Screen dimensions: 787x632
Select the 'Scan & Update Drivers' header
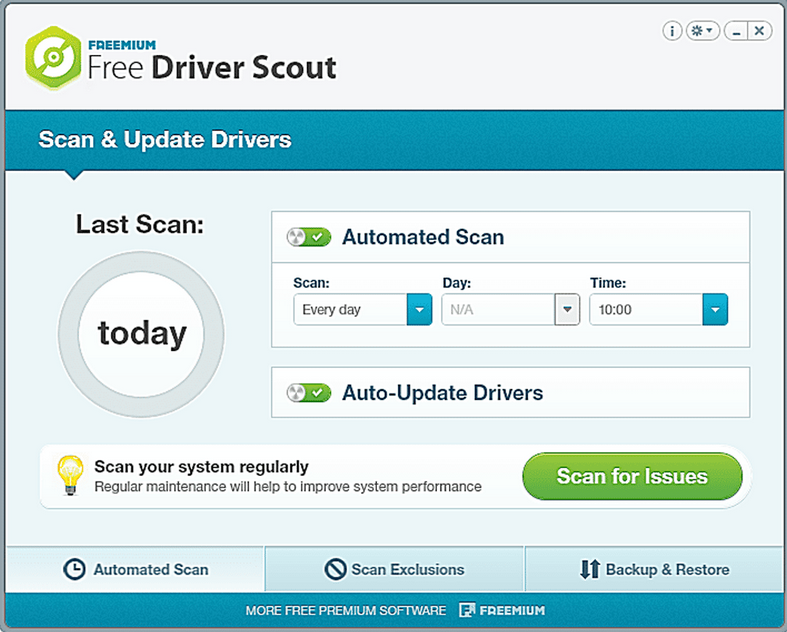click(165, 140)
